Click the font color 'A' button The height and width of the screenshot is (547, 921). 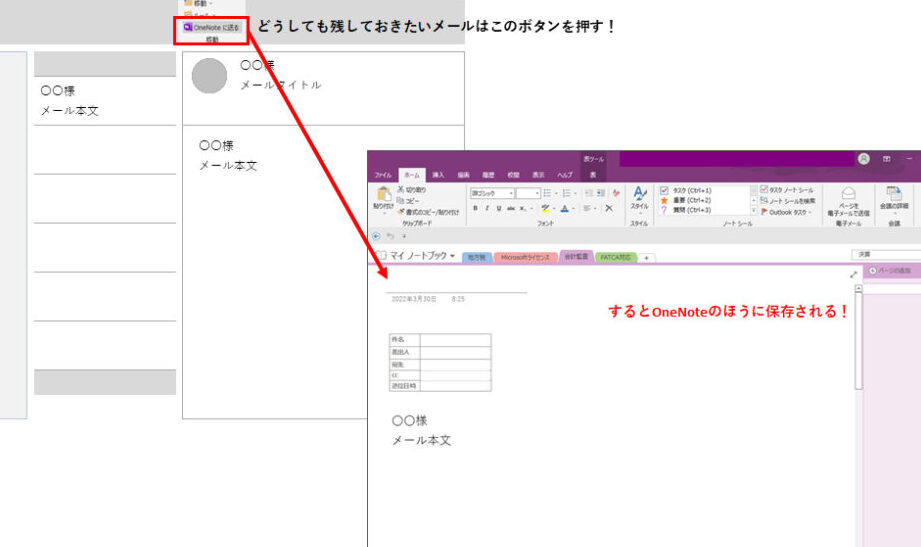point(564,209)
